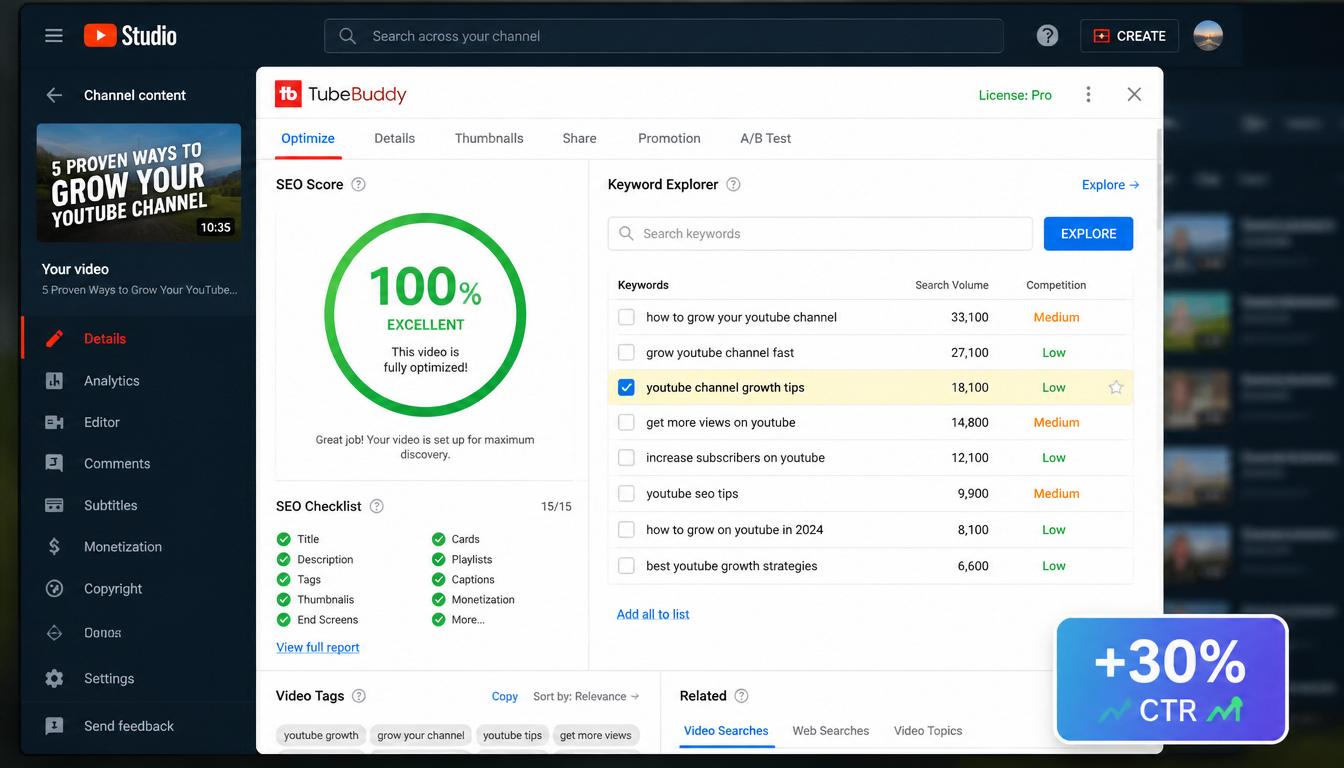Viewport: 1344px width, 768px height.
Task: Select the Video Searches tab
Action: (726, 731)
